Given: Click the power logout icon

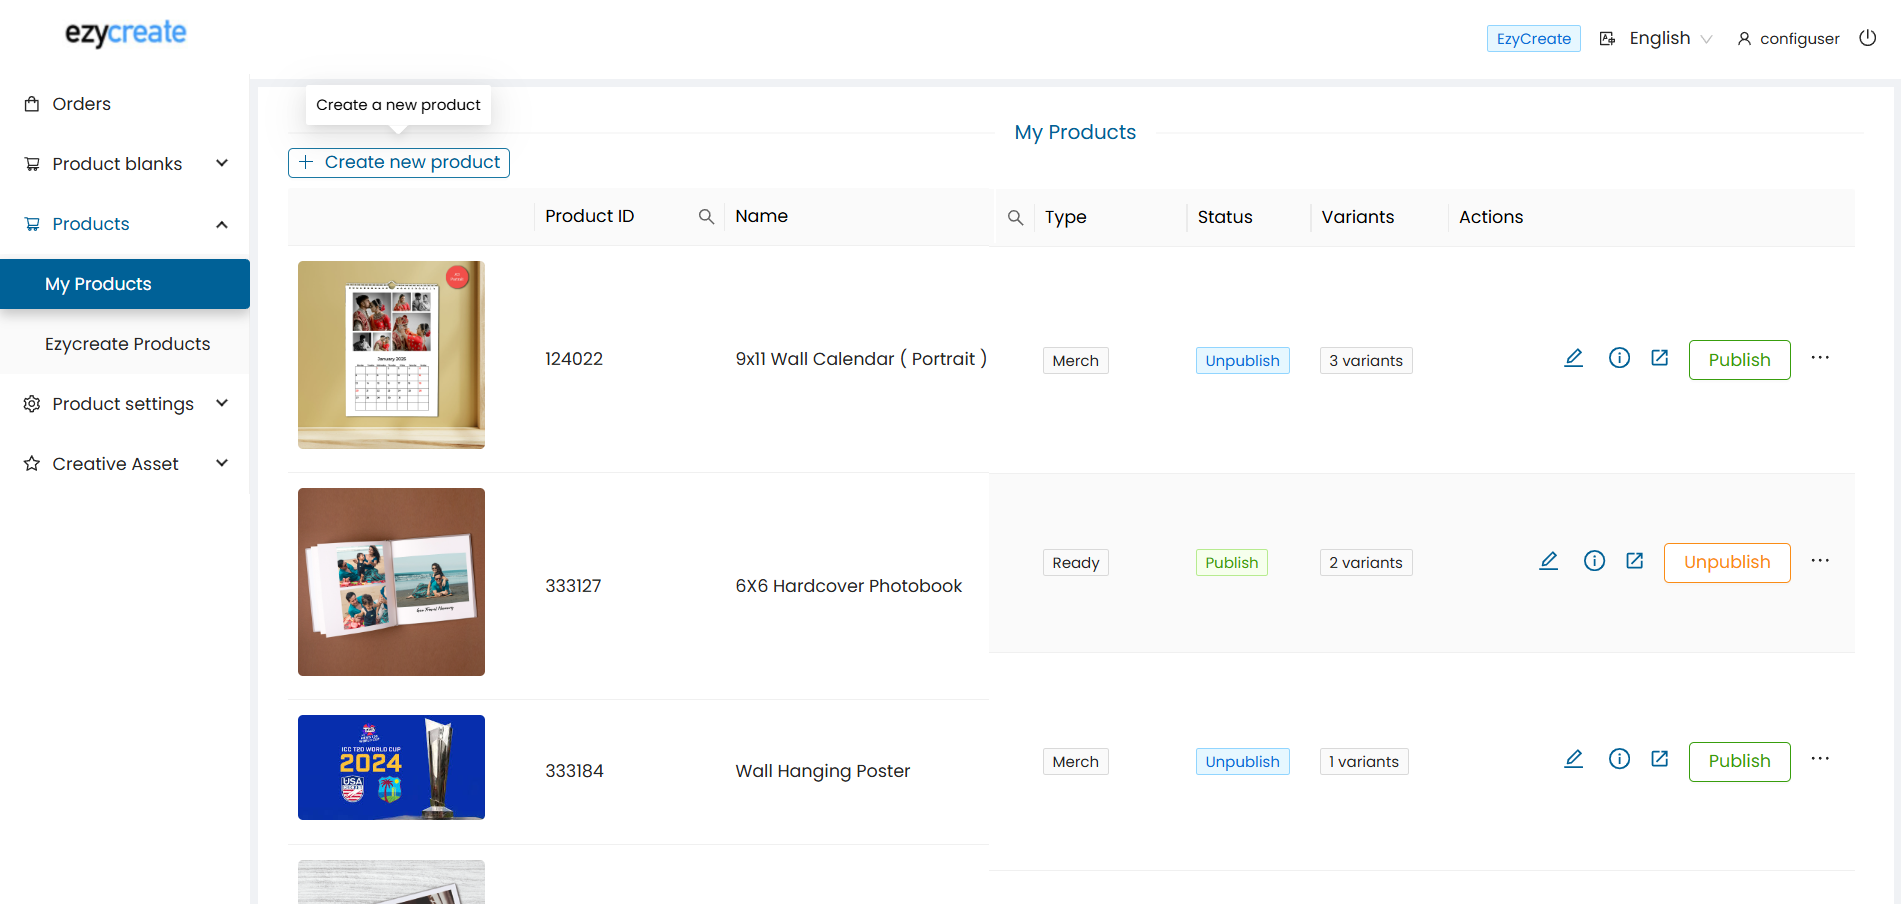Looking at the screenshot, I should 1867,38.
